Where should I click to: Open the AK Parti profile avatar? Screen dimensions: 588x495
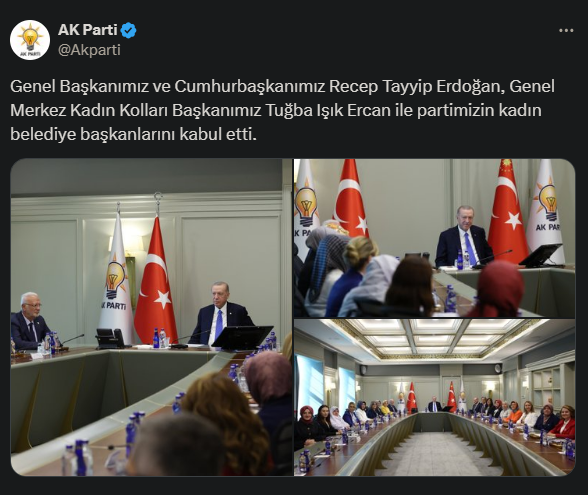pos(30,40)
